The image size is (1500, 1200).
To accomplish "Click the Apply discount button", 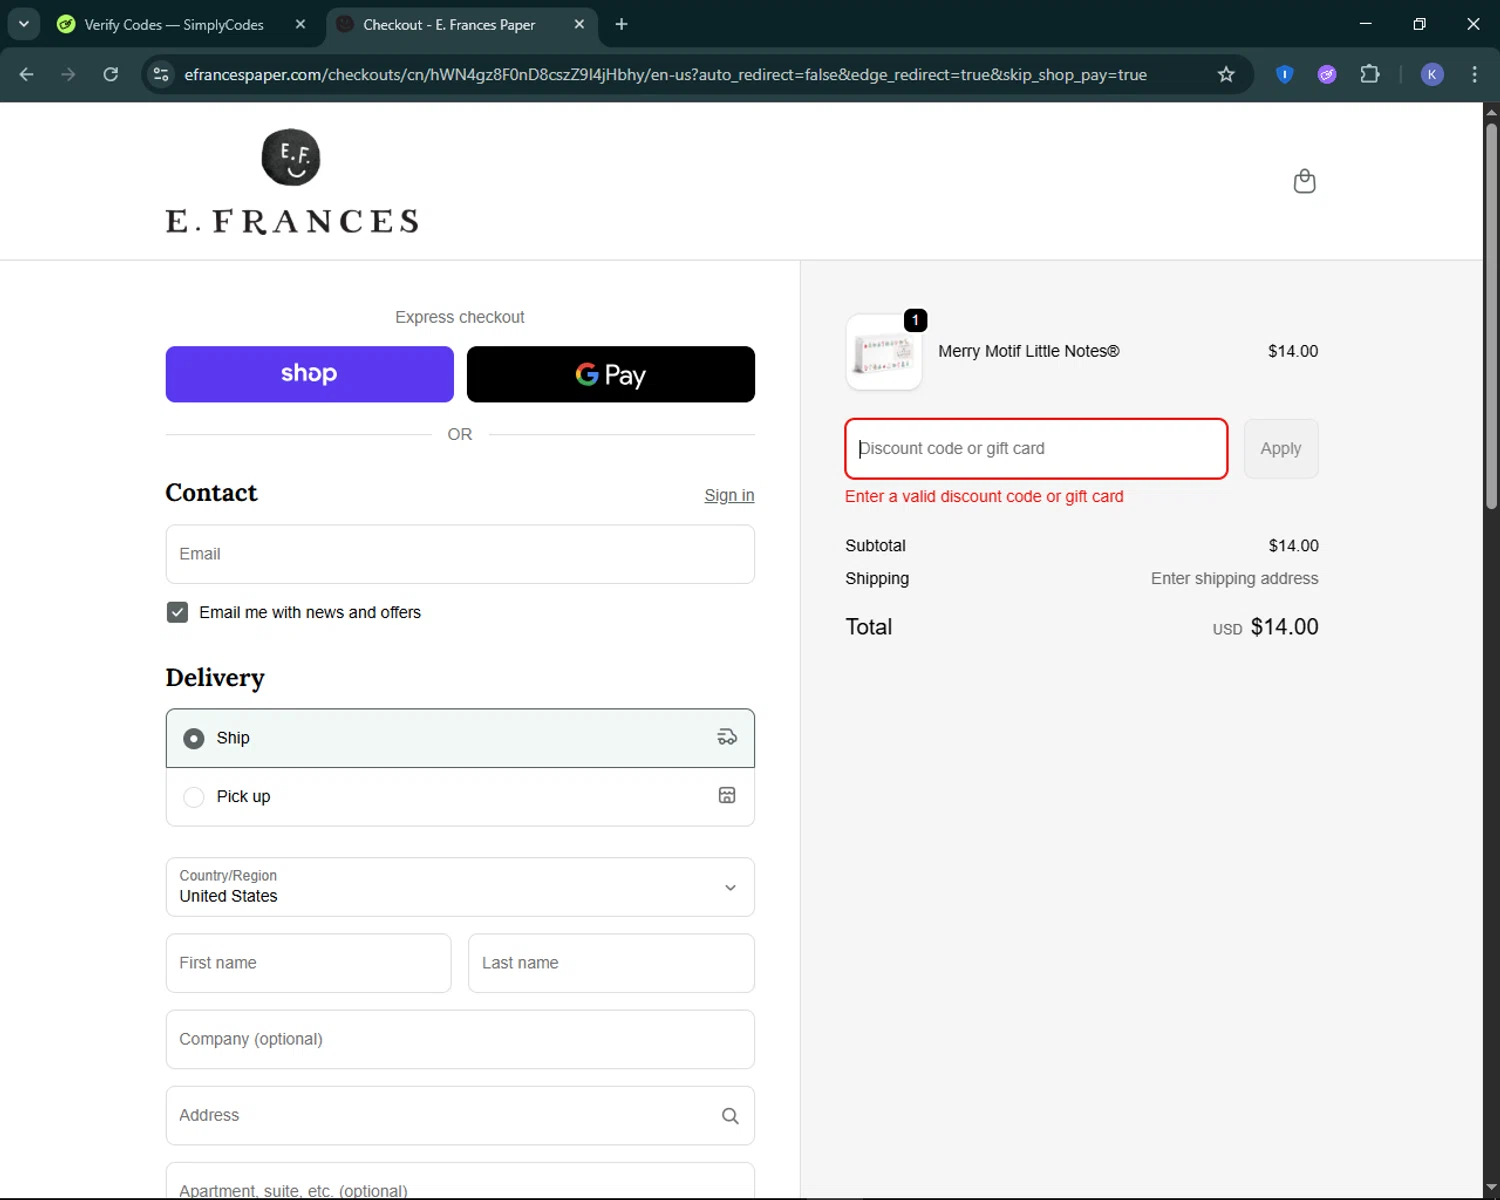I will 1281,449.
